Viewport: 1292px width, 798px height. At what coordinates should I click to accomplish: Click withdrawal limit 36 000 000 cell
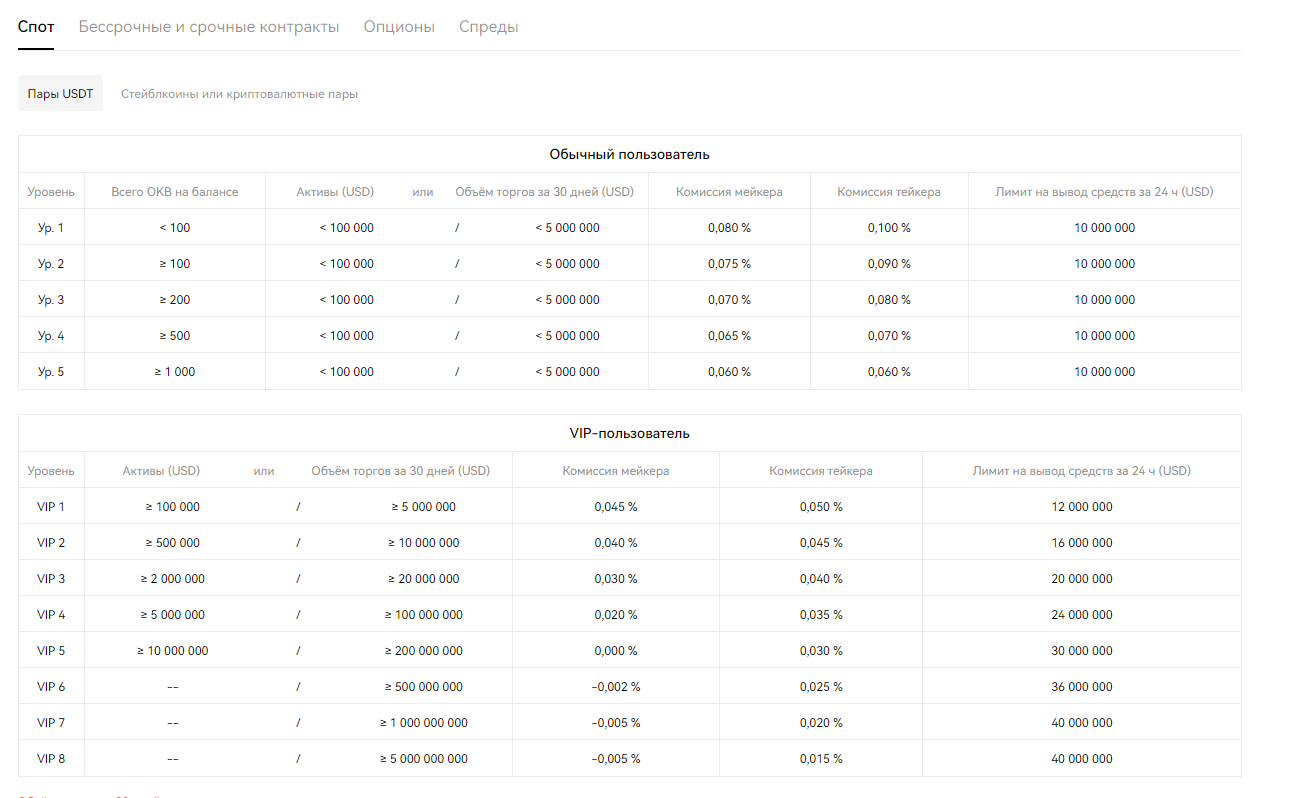tap(1082, 687)
